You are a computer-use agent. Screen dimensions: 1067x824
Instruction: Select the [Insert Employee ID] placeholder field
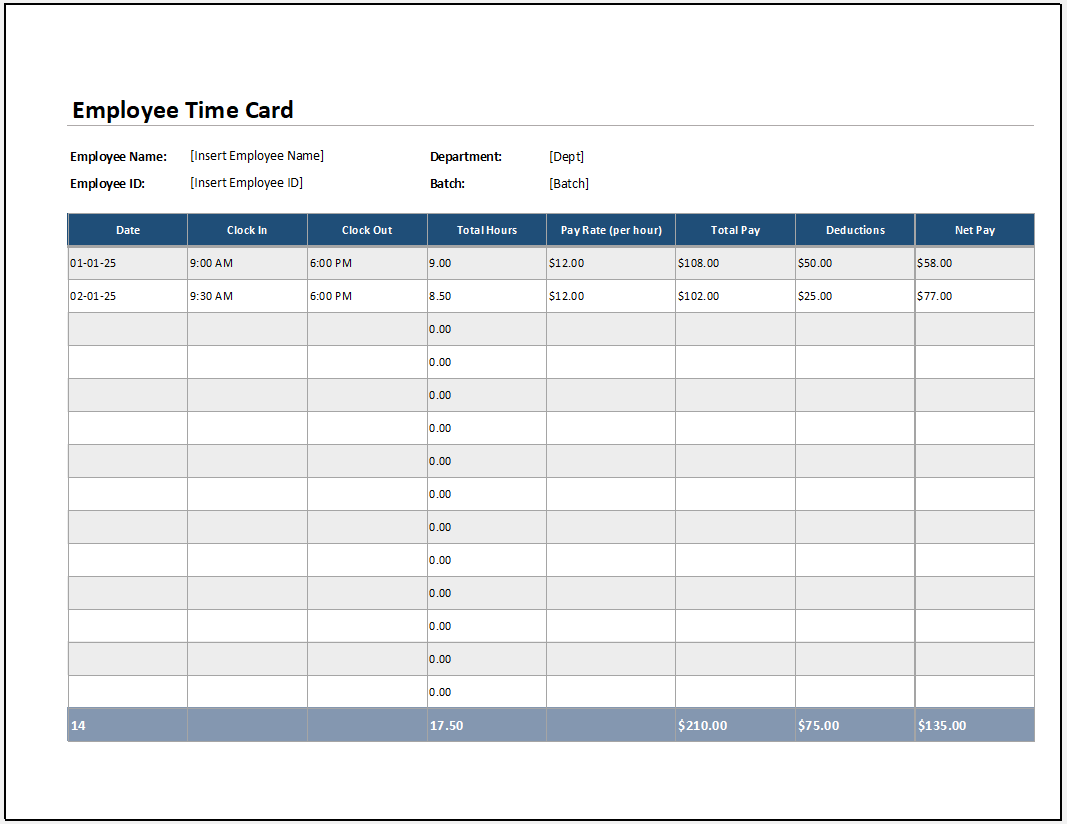pos(245,182)
